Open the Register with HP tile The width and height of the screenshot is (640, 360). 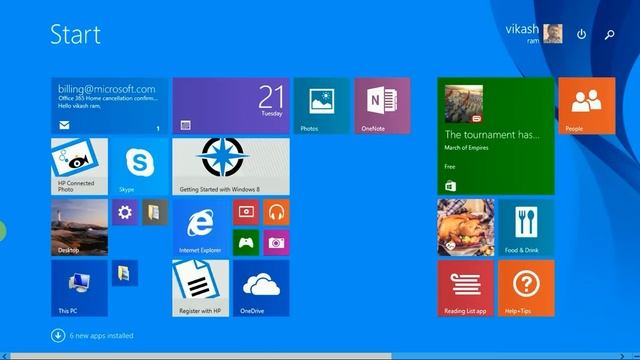pos(200,288)
